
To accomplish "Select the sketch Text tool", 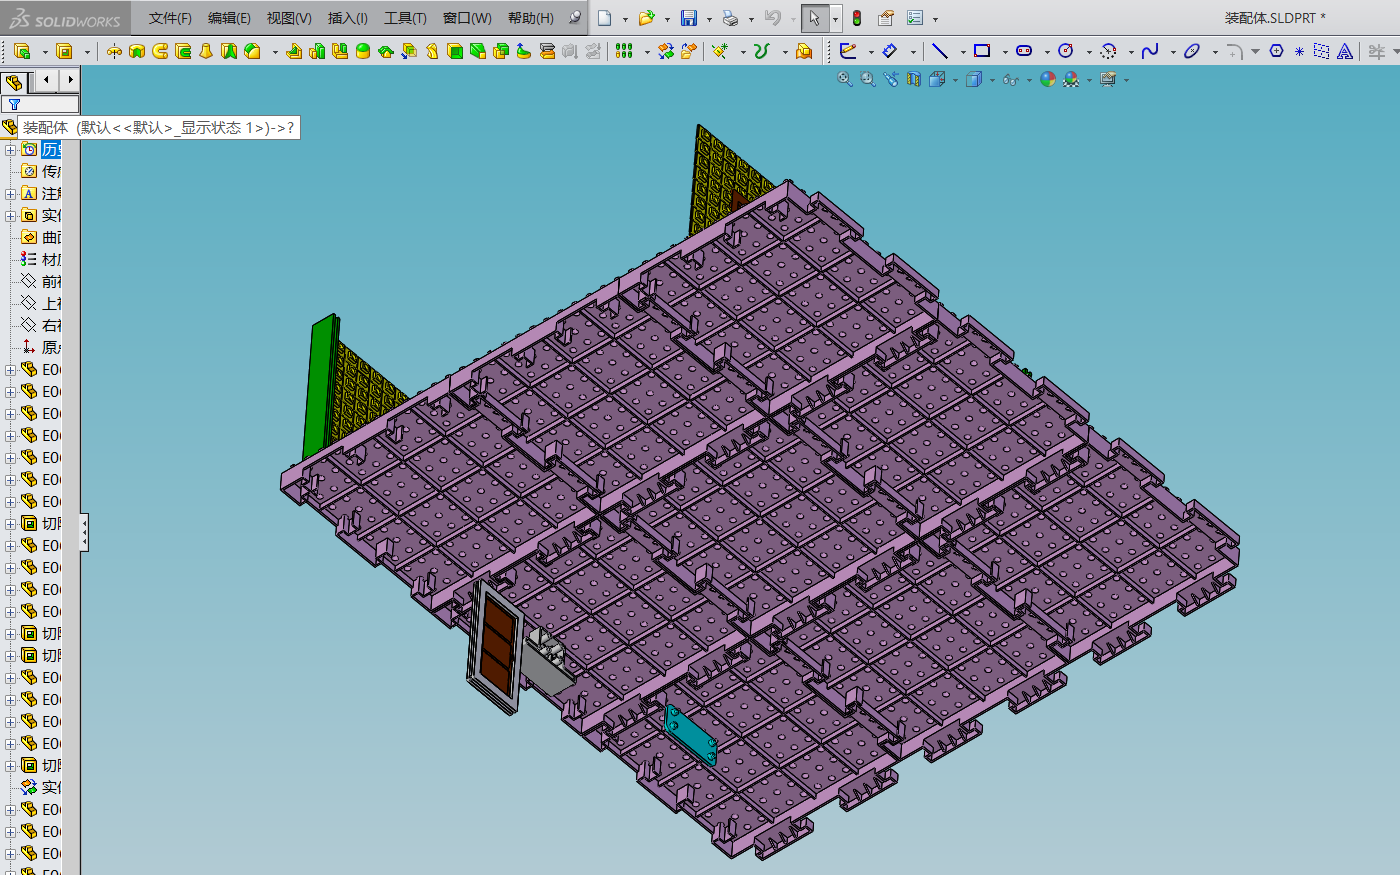I will pos(1345,51).
